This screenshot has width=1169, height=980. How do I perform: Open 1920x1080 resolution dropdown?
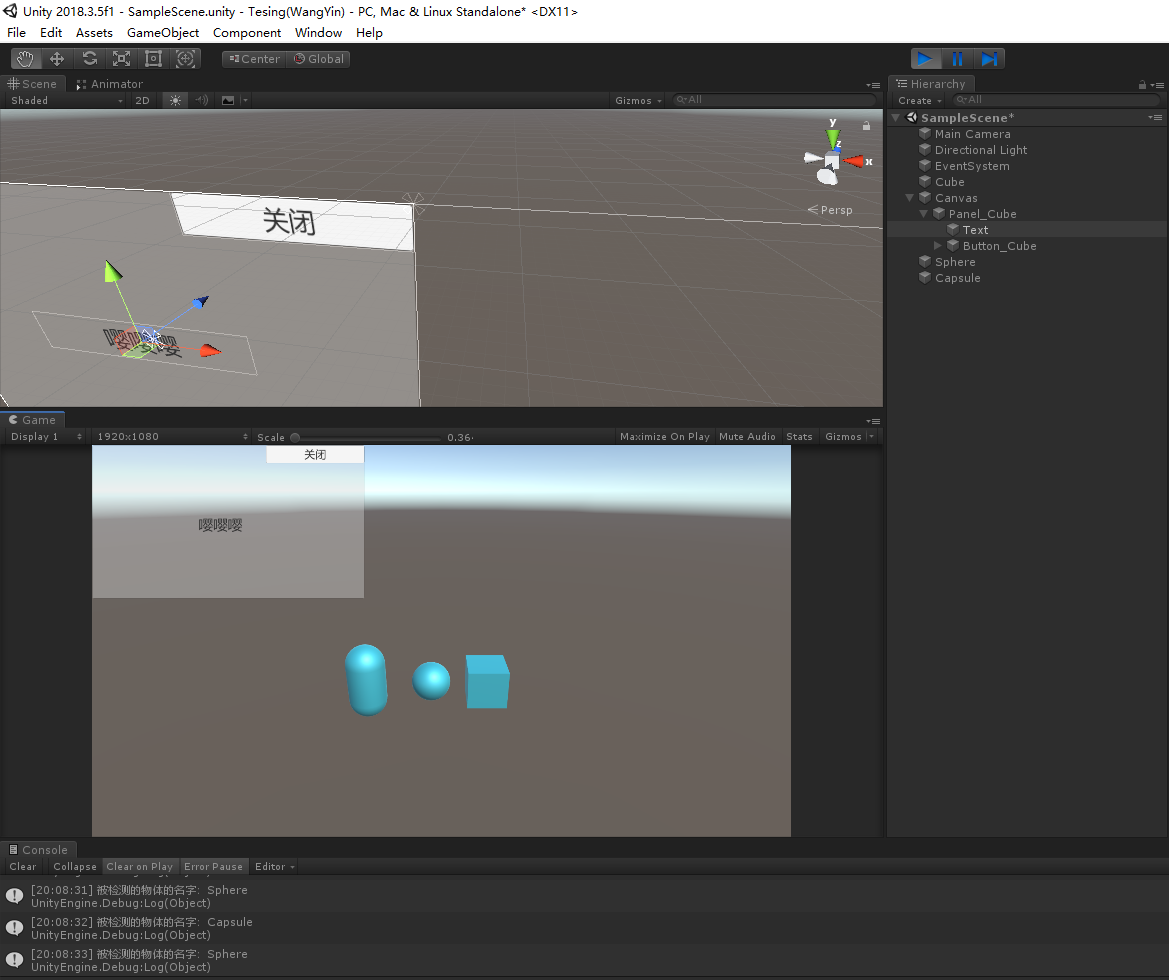172,436
